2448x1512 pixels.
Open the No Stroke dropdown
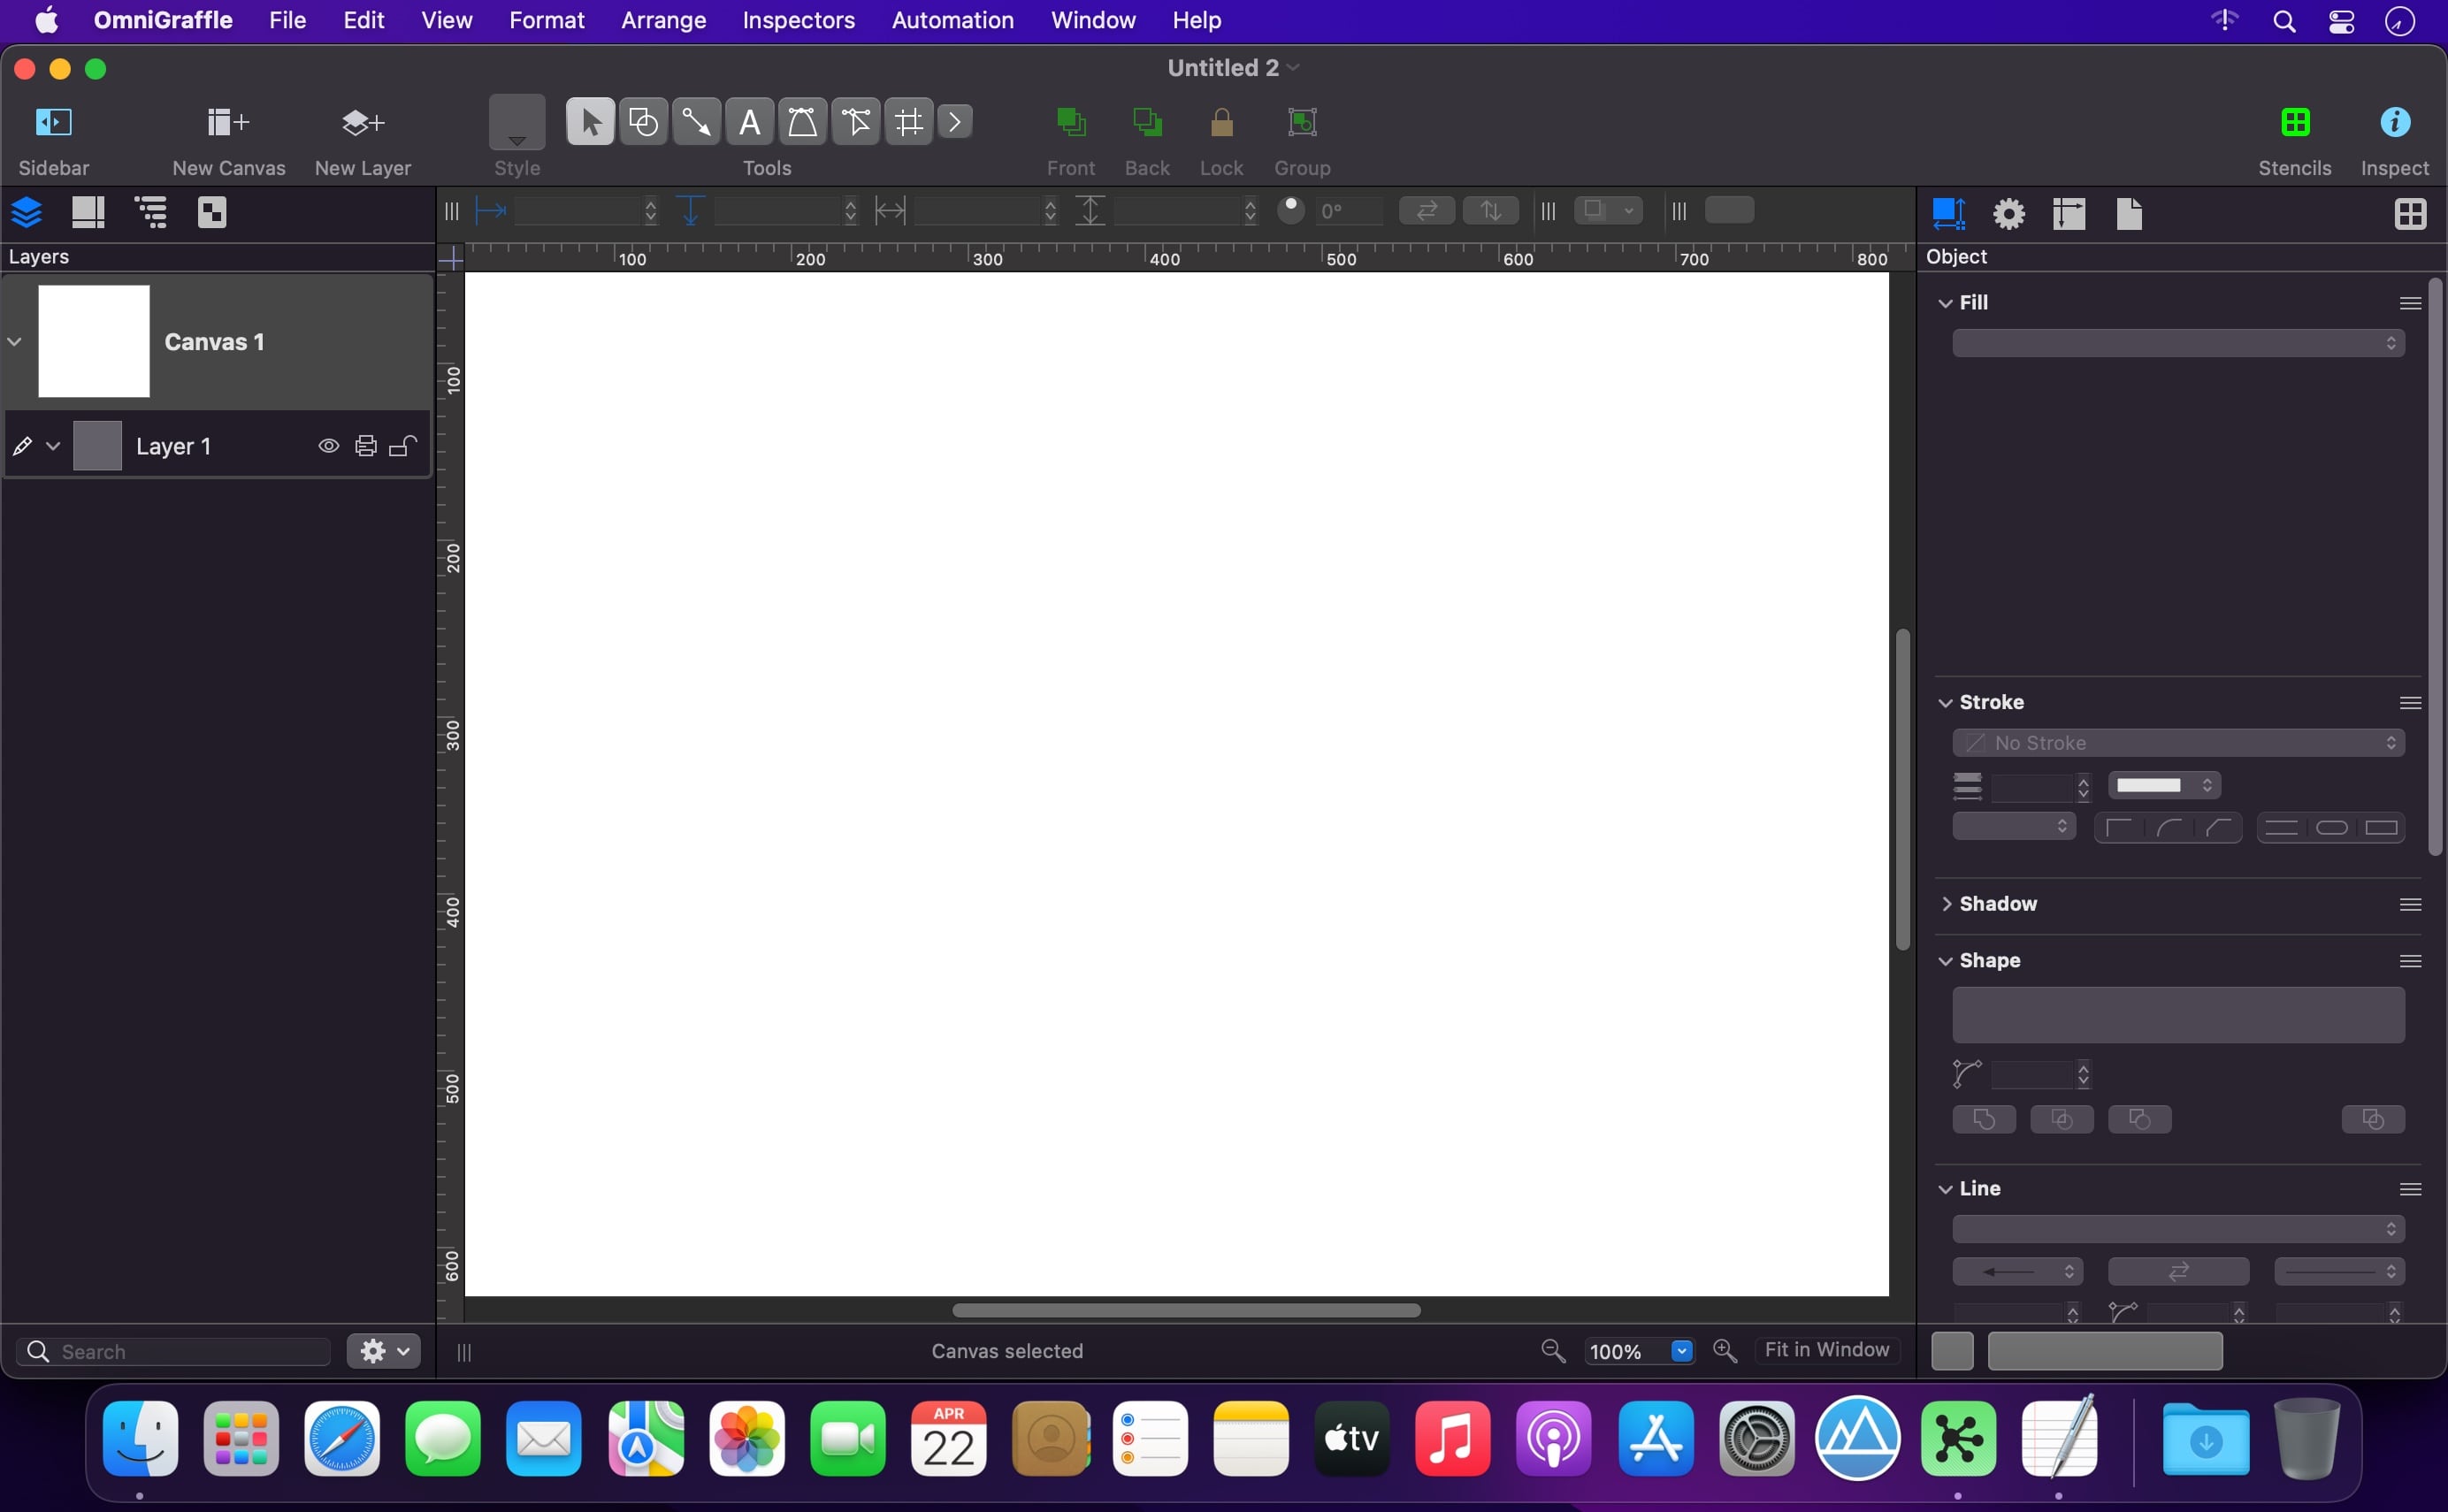[x=2178, y=743]
